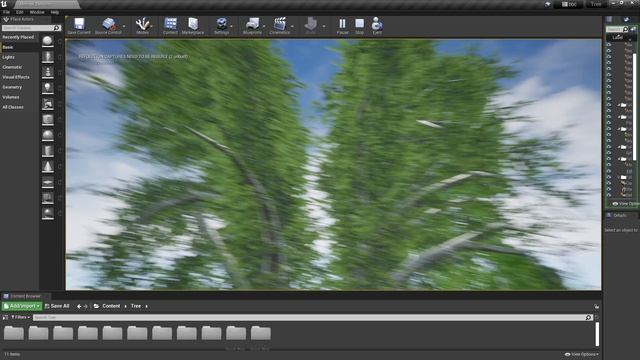This screenshot has width=640, height=360.
Task: Click the DDC button in the title bar
Action: (569, 4)
